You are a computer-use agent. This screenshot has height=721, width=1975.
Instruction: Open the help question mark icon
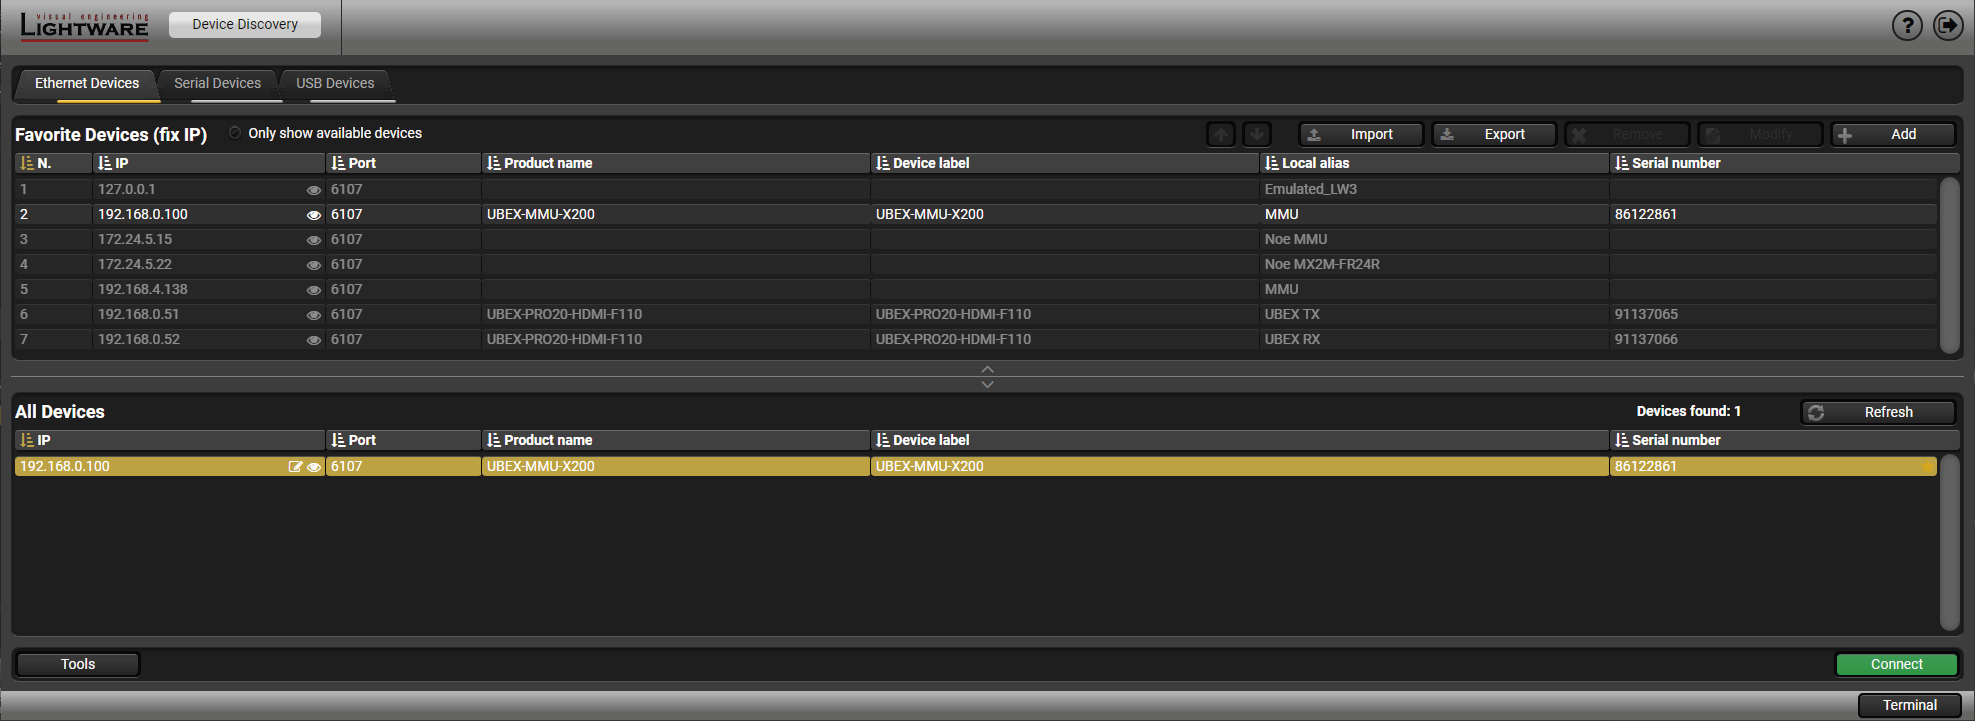pos(1907,25)
